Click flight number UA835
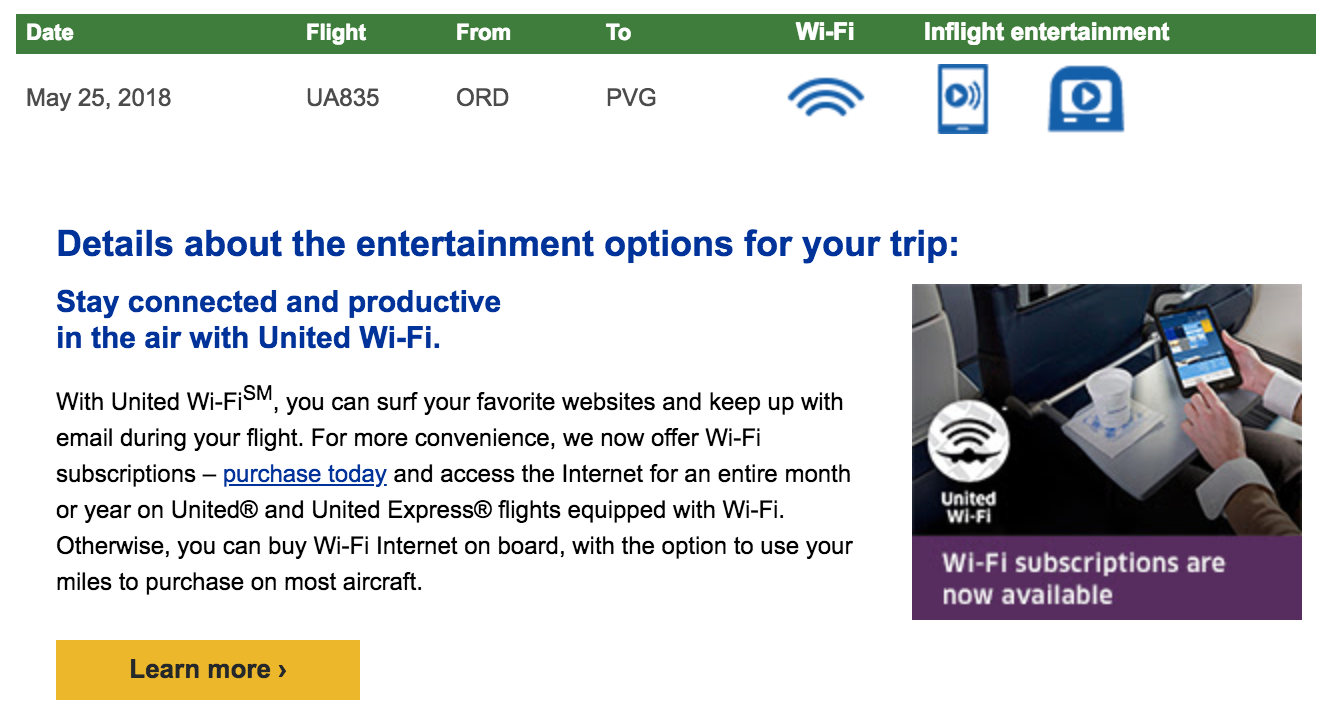 342,98
